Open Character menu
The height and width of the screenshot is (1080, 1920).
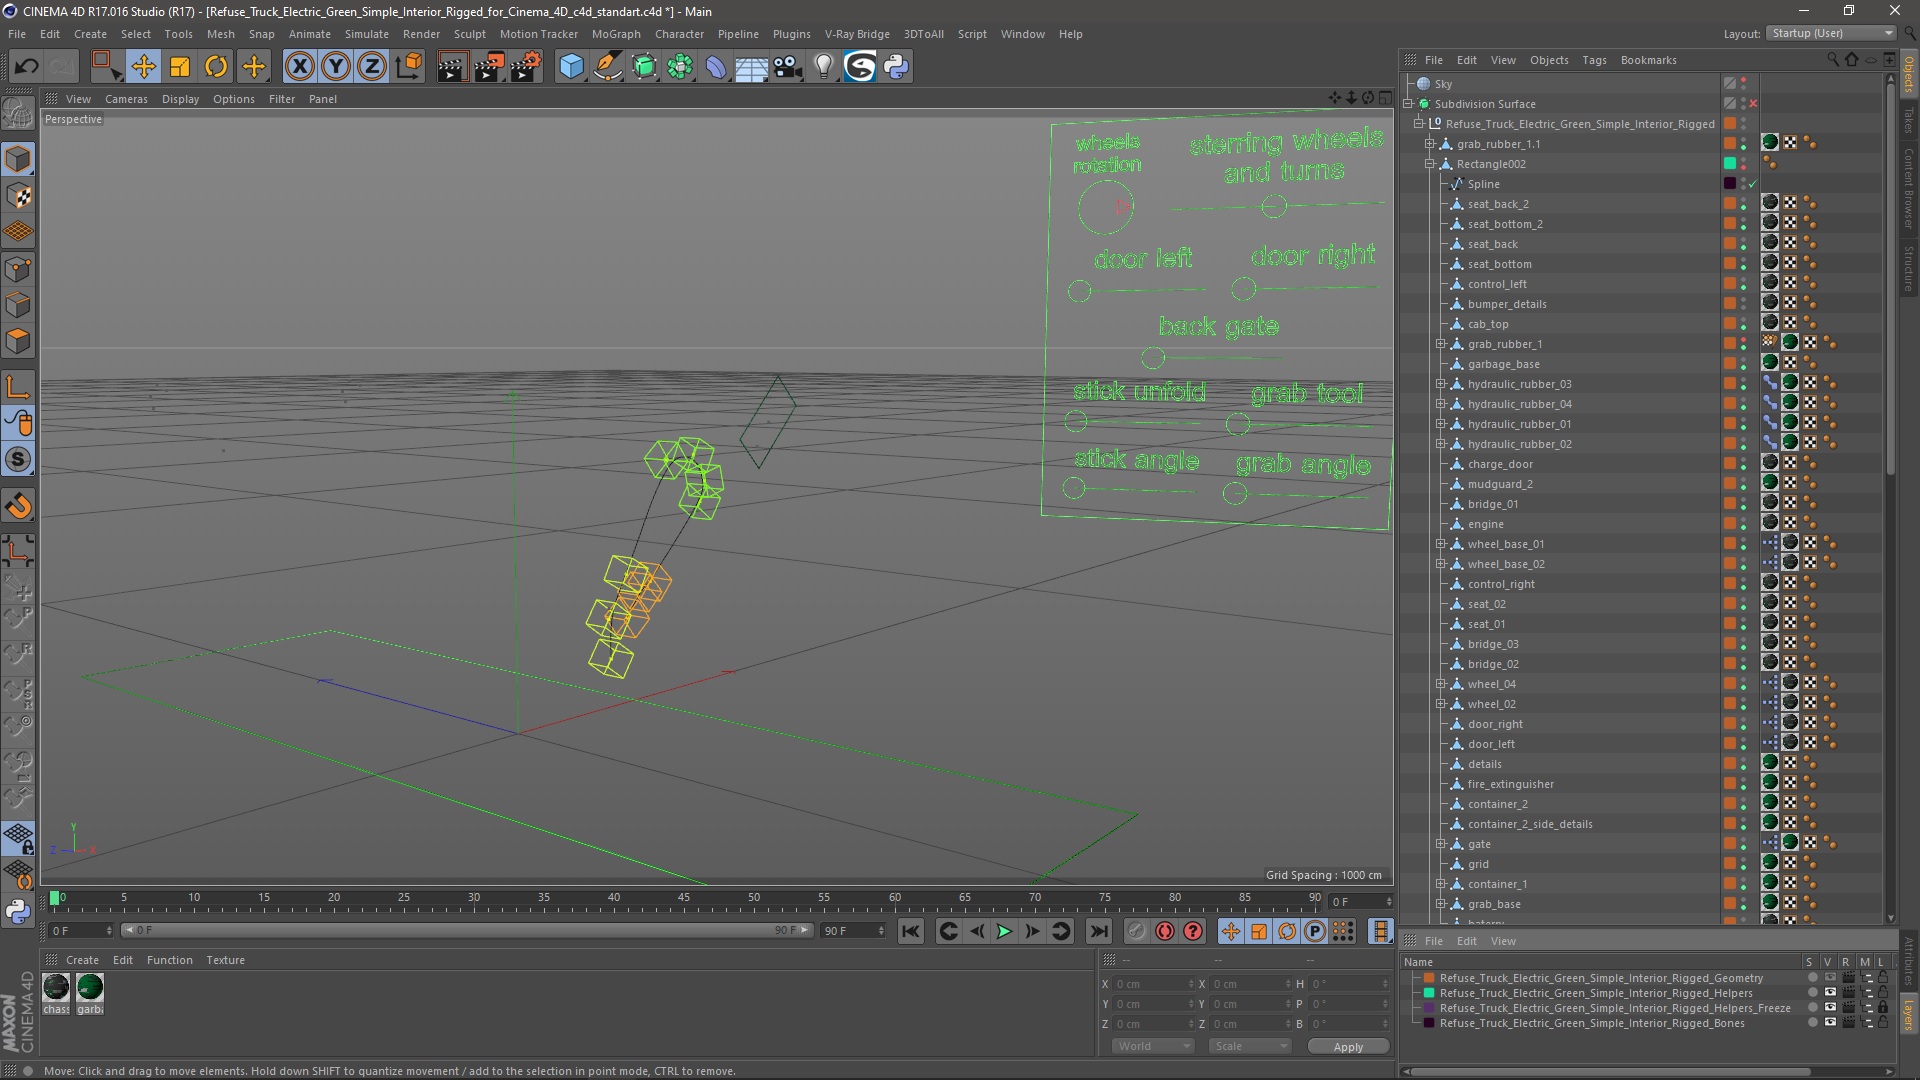(x=679, y=34)
